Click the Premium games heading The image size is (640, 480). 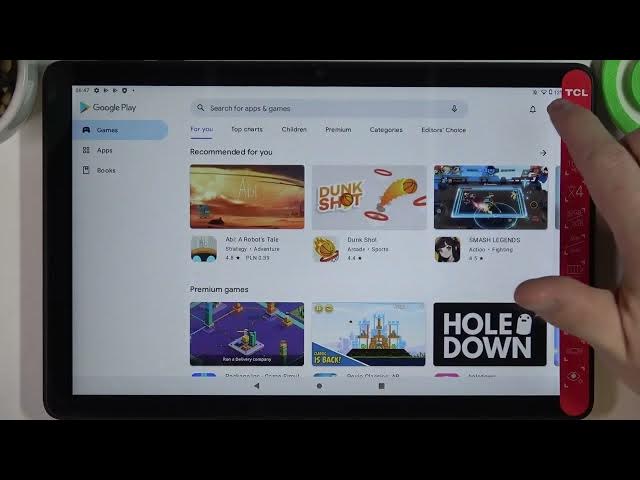point(219,289)
